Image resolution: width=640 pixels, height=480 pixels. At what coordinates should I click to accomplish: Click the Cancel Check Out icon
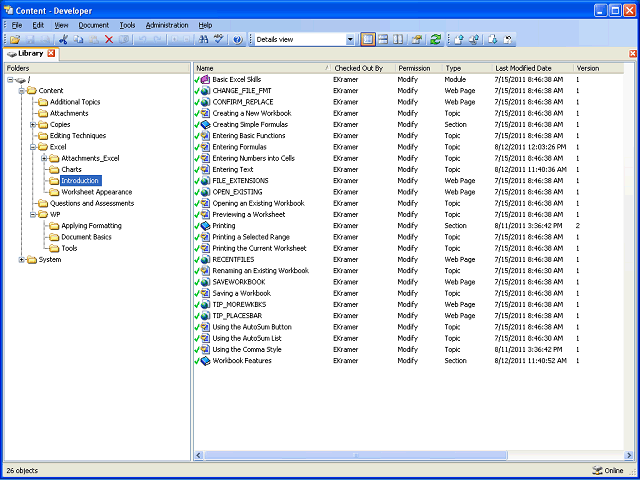(508, 40)
